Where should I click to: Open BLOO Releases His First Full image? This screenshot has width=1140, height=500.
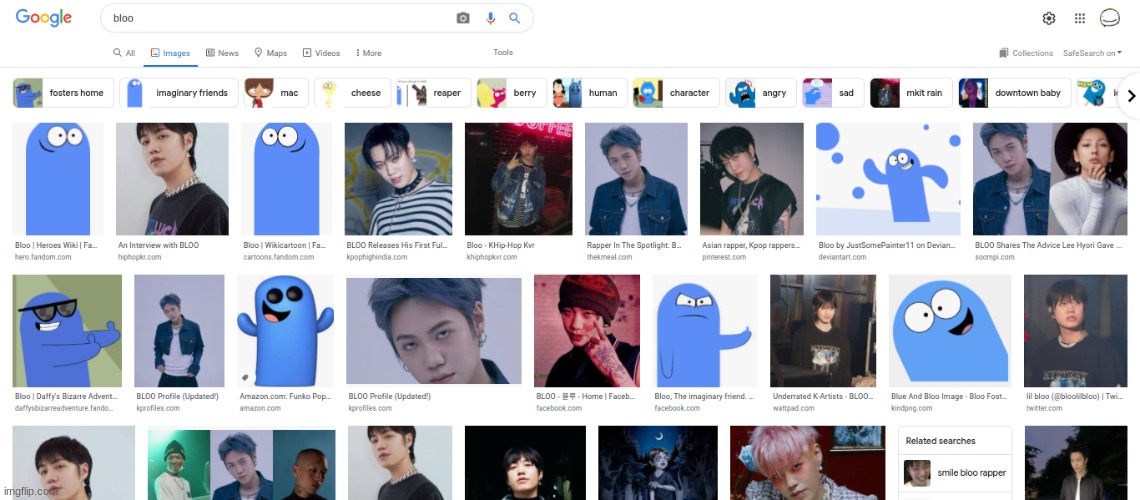[398, 179]
